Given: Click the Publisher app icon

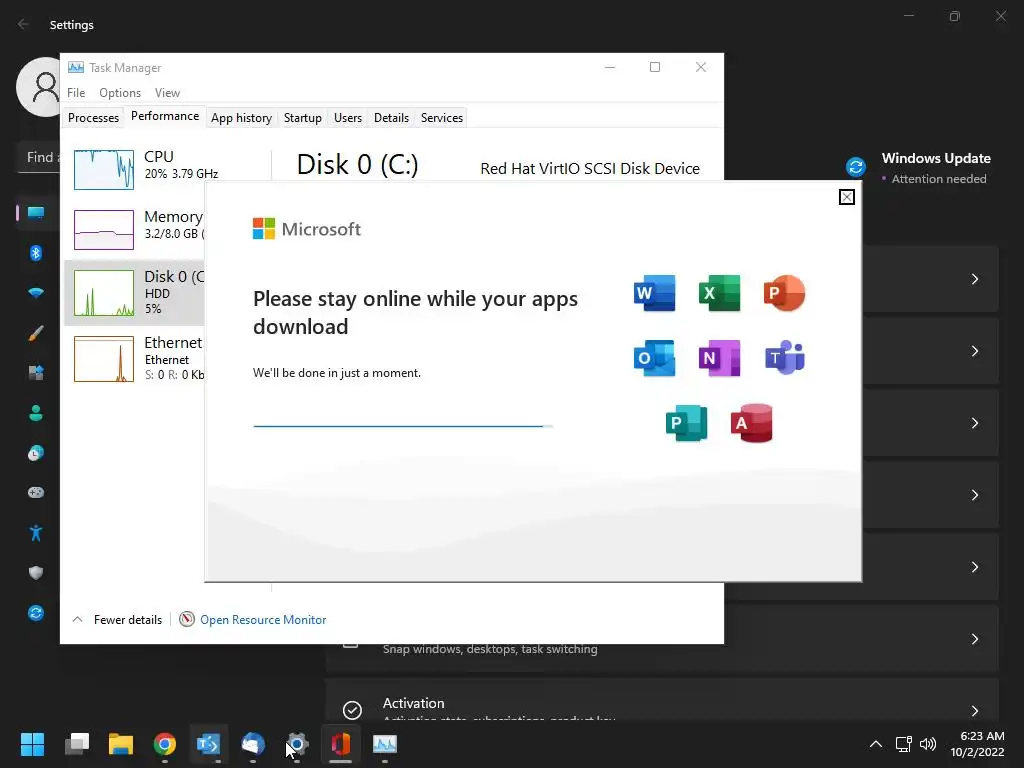Looking at the screenshot, I should (686, 423).
